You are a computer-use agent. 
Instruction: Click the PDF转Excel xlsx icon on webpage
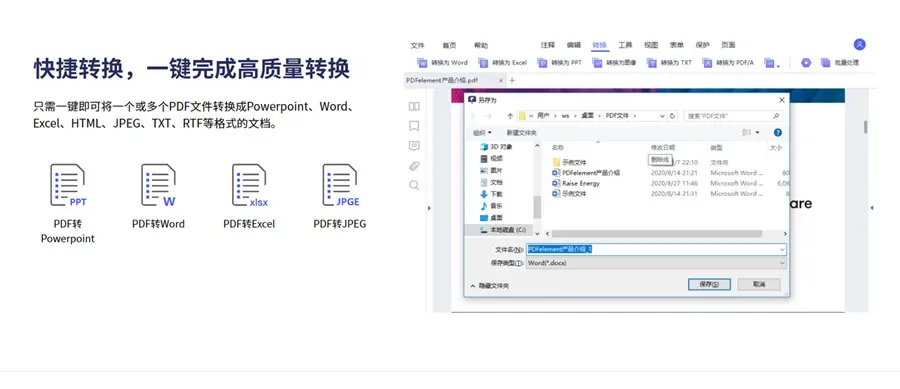click(250, 185)
